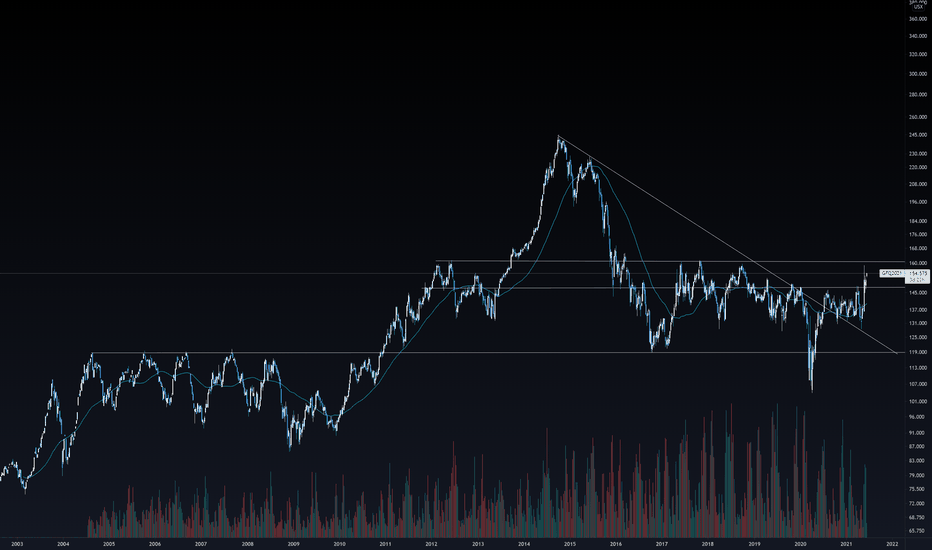Image resolution: width=932 pixels, height=550 pixels.
Task: Click the 125.000 price scale label
Action: click(918, 338)
